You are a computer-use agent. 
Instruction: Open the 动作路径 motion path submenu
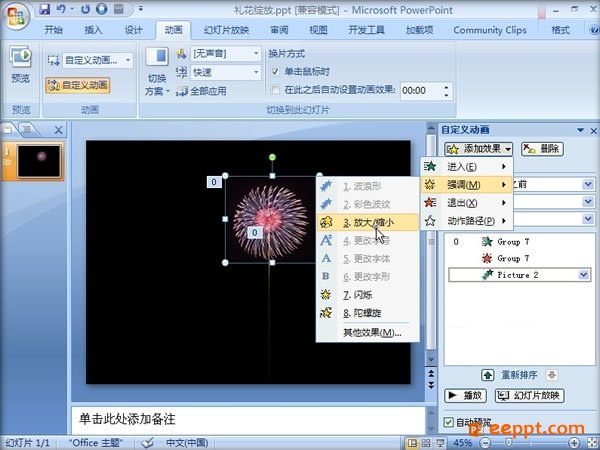[x=466, y=221]
